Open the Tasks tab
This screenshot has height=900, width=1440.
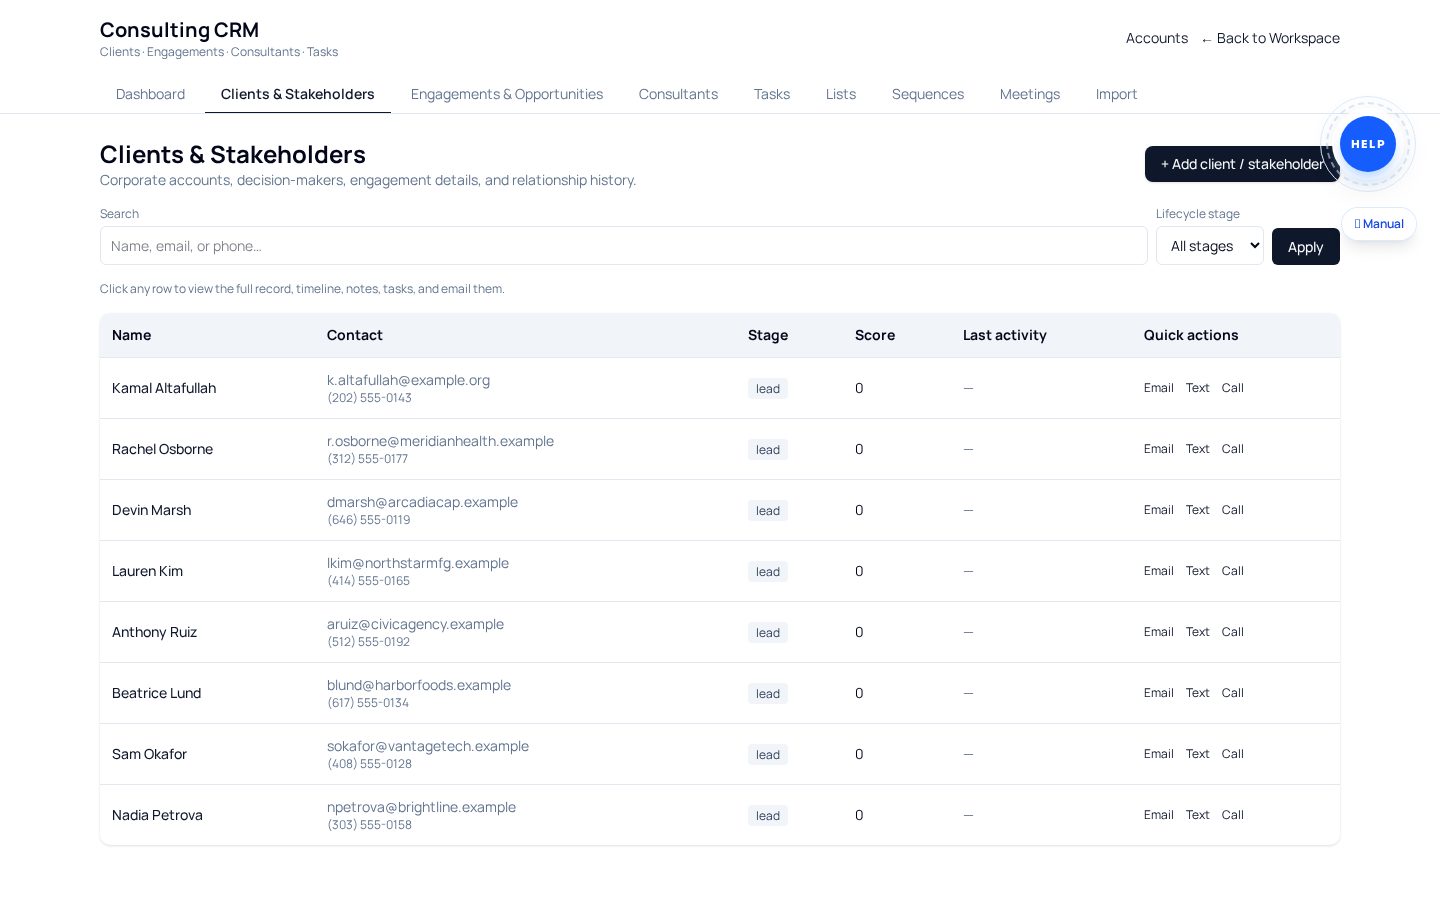click(772, 94)
